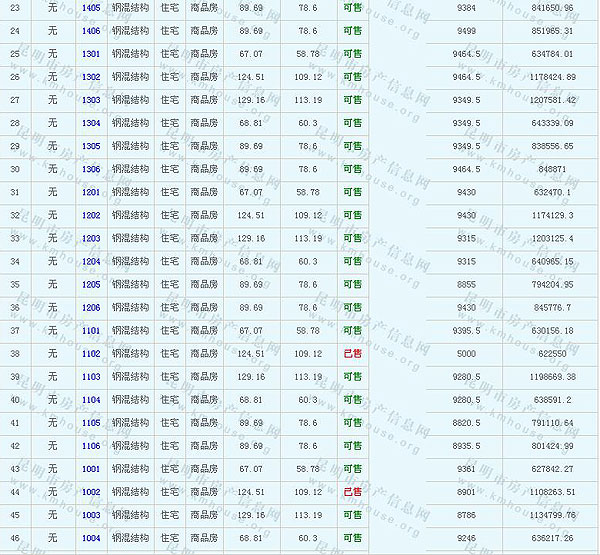
Task: Open room 1101 link
Action: tap(90, 330)
